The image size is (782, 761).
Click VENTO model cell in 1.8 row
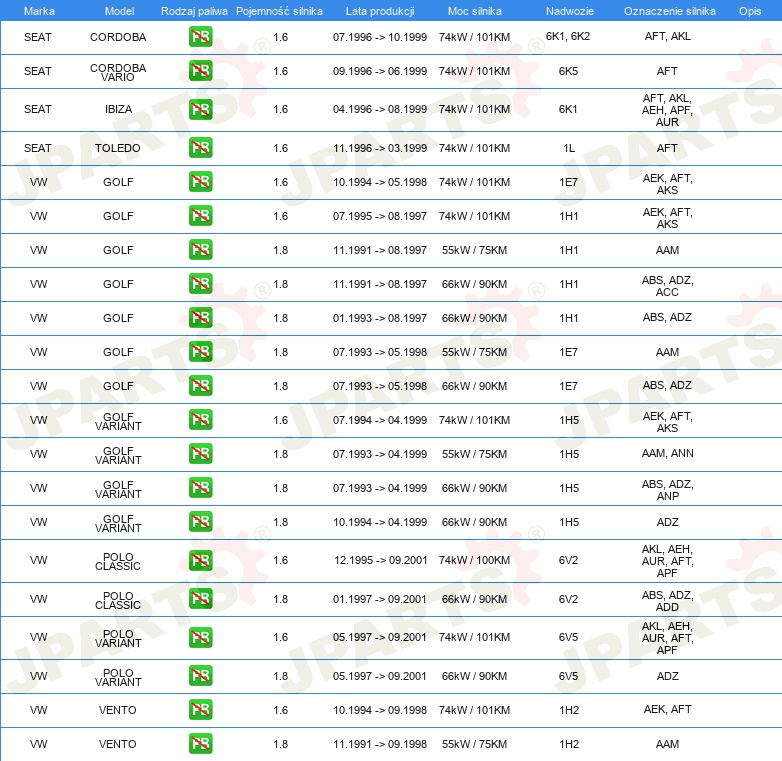click(118, 744)
